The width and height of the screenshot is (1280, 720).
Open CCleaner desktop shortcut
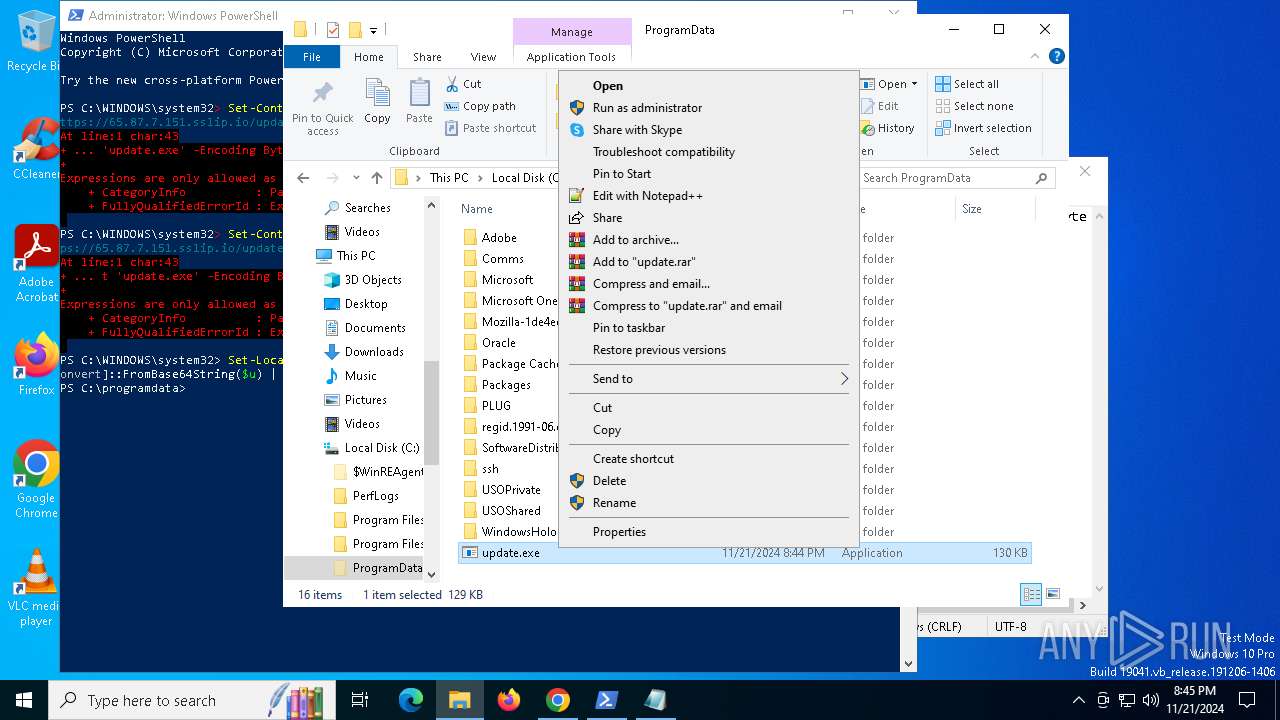click(35, 148)
